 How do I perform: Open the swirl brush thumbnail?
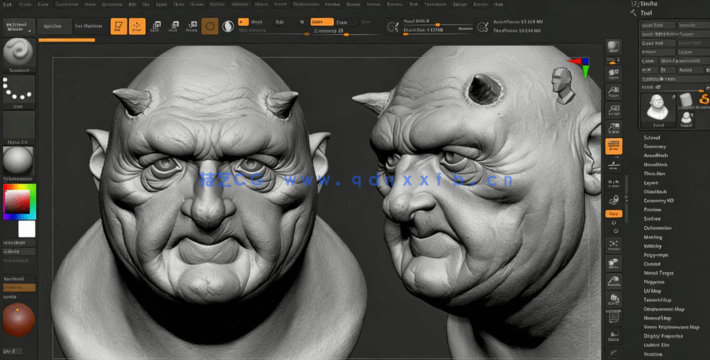(x=19, y=52)
